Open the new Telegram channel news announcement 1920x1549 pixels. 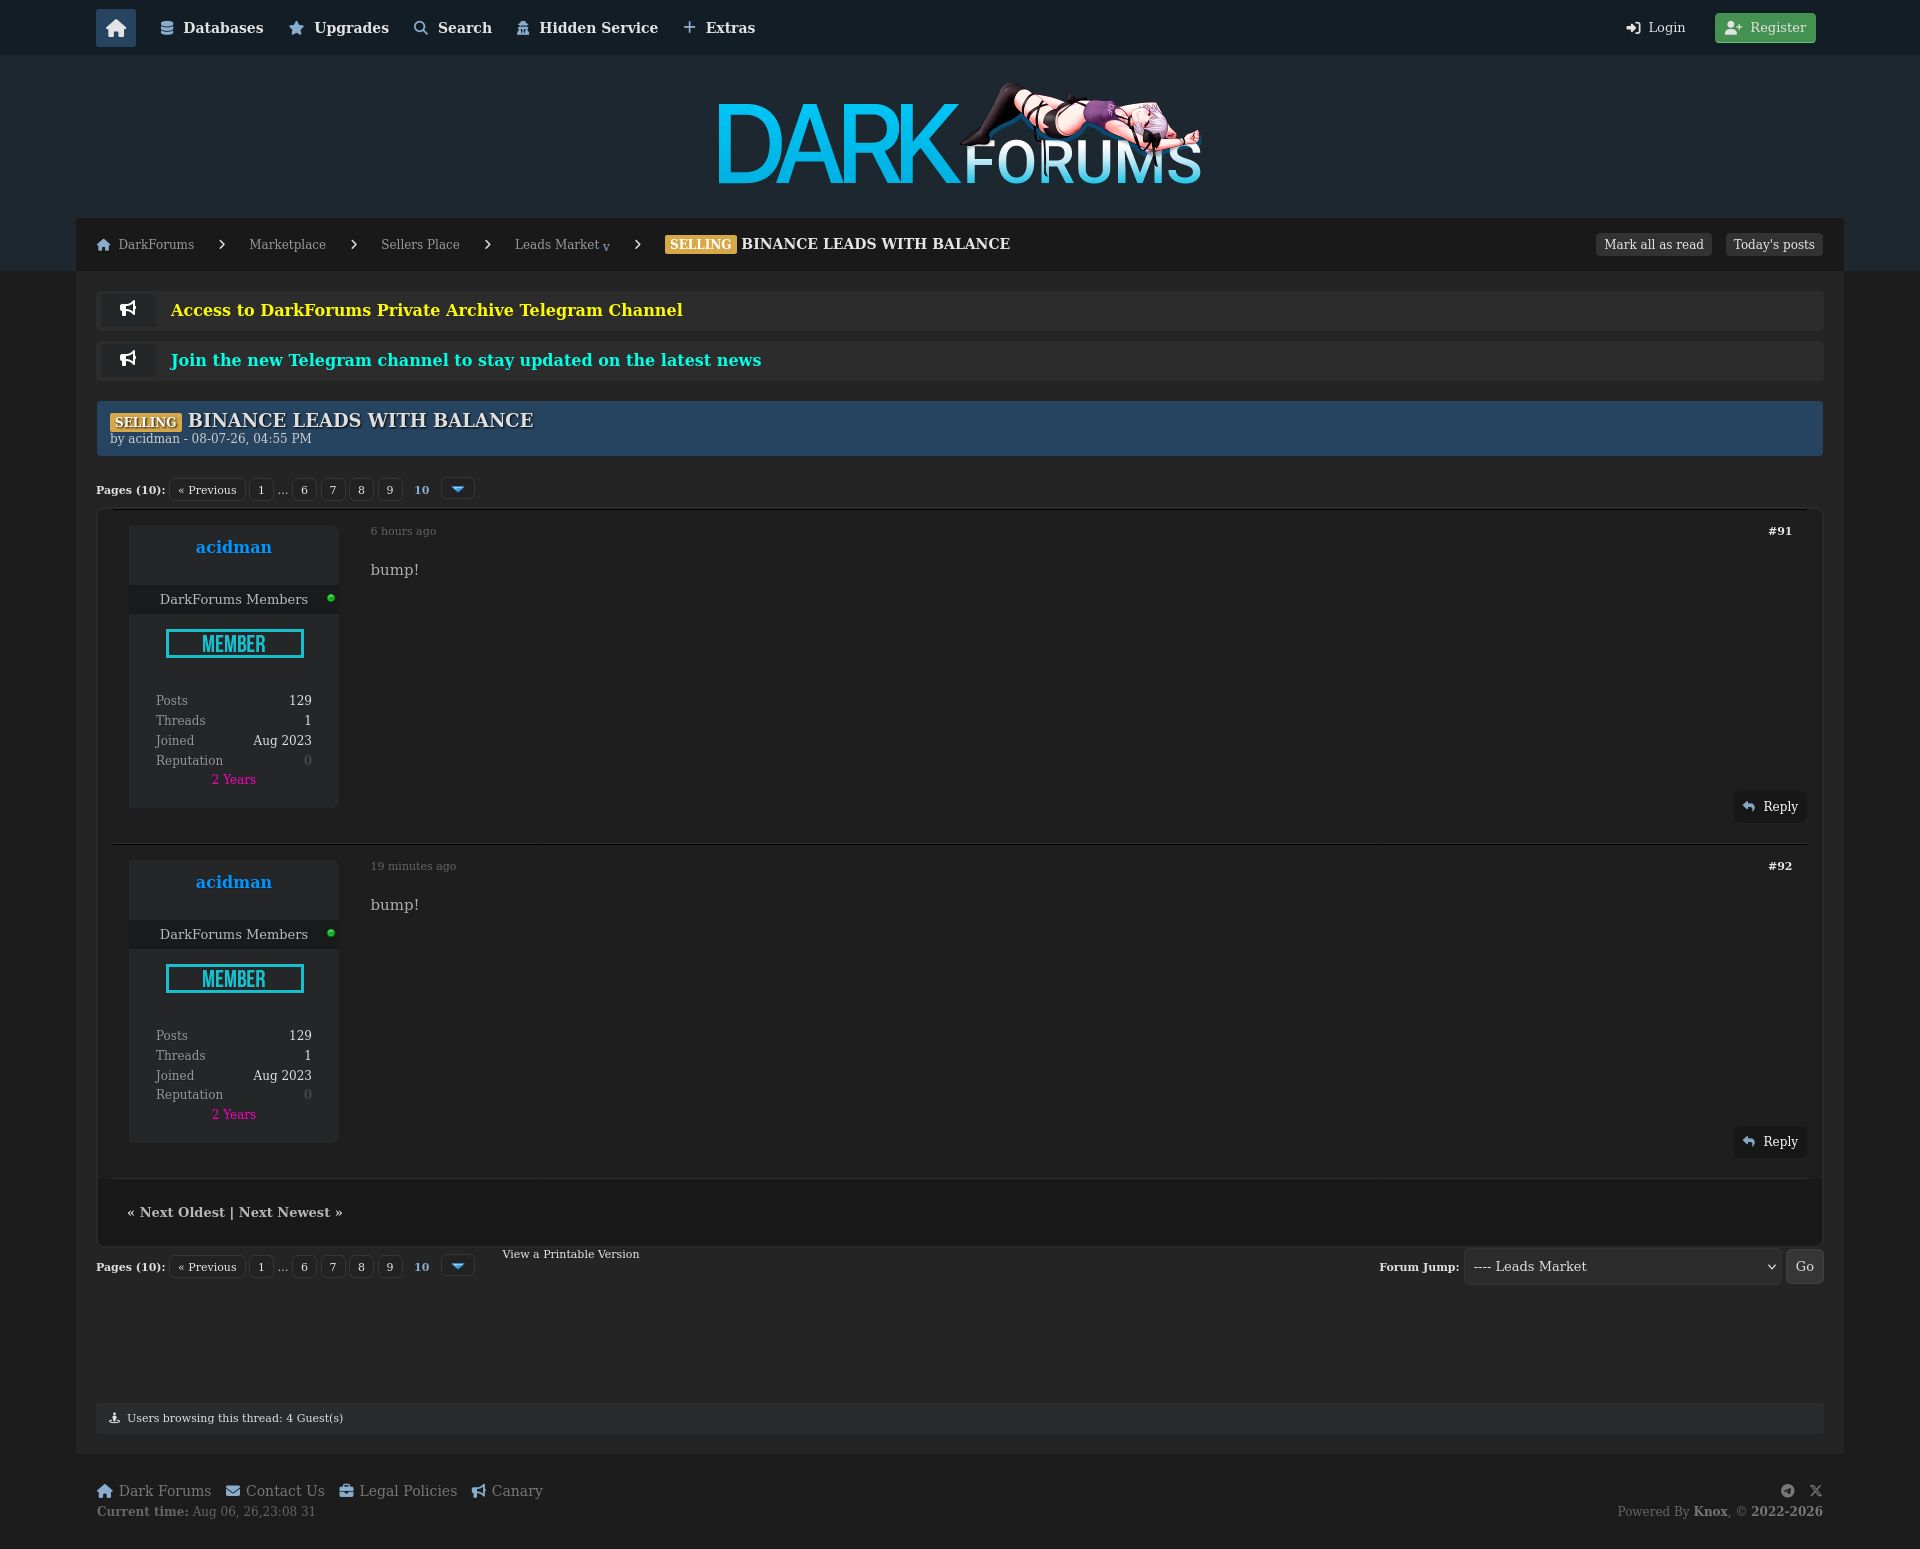pos(466,361)
